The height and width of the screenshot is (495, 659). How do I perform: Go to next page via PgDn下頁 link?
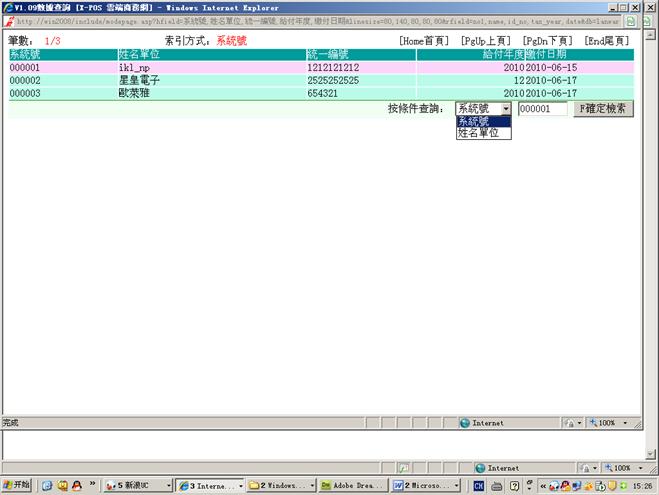point(546,41)
